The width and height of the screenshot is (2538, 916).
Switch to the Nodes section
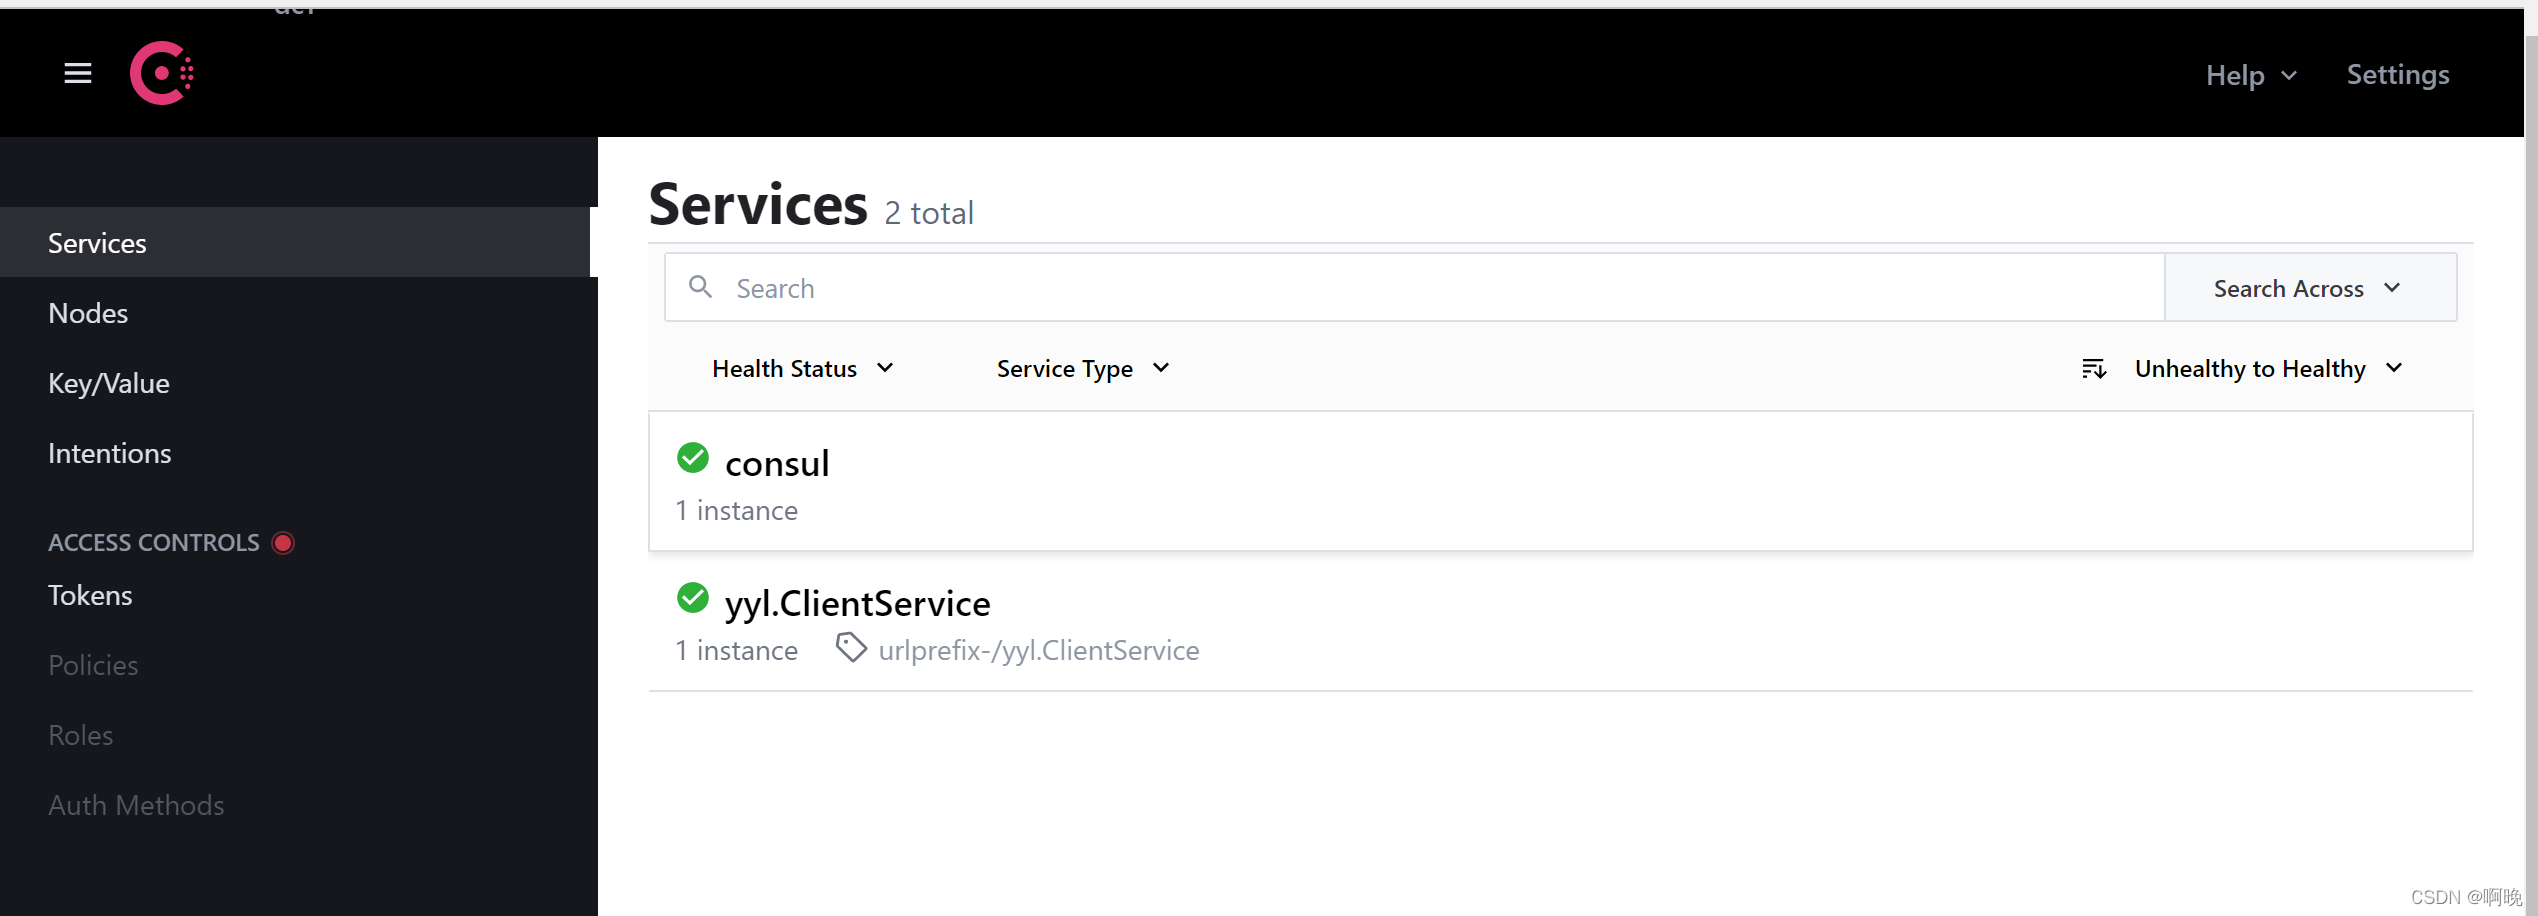[x=88, y=312]
